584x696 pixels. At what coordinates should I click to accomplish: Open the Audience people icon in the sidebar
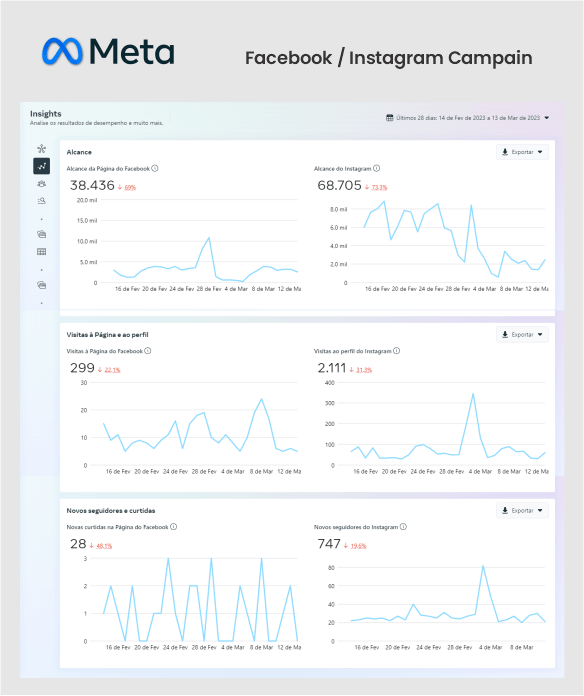pyautogui.click(x=42, y=184)
